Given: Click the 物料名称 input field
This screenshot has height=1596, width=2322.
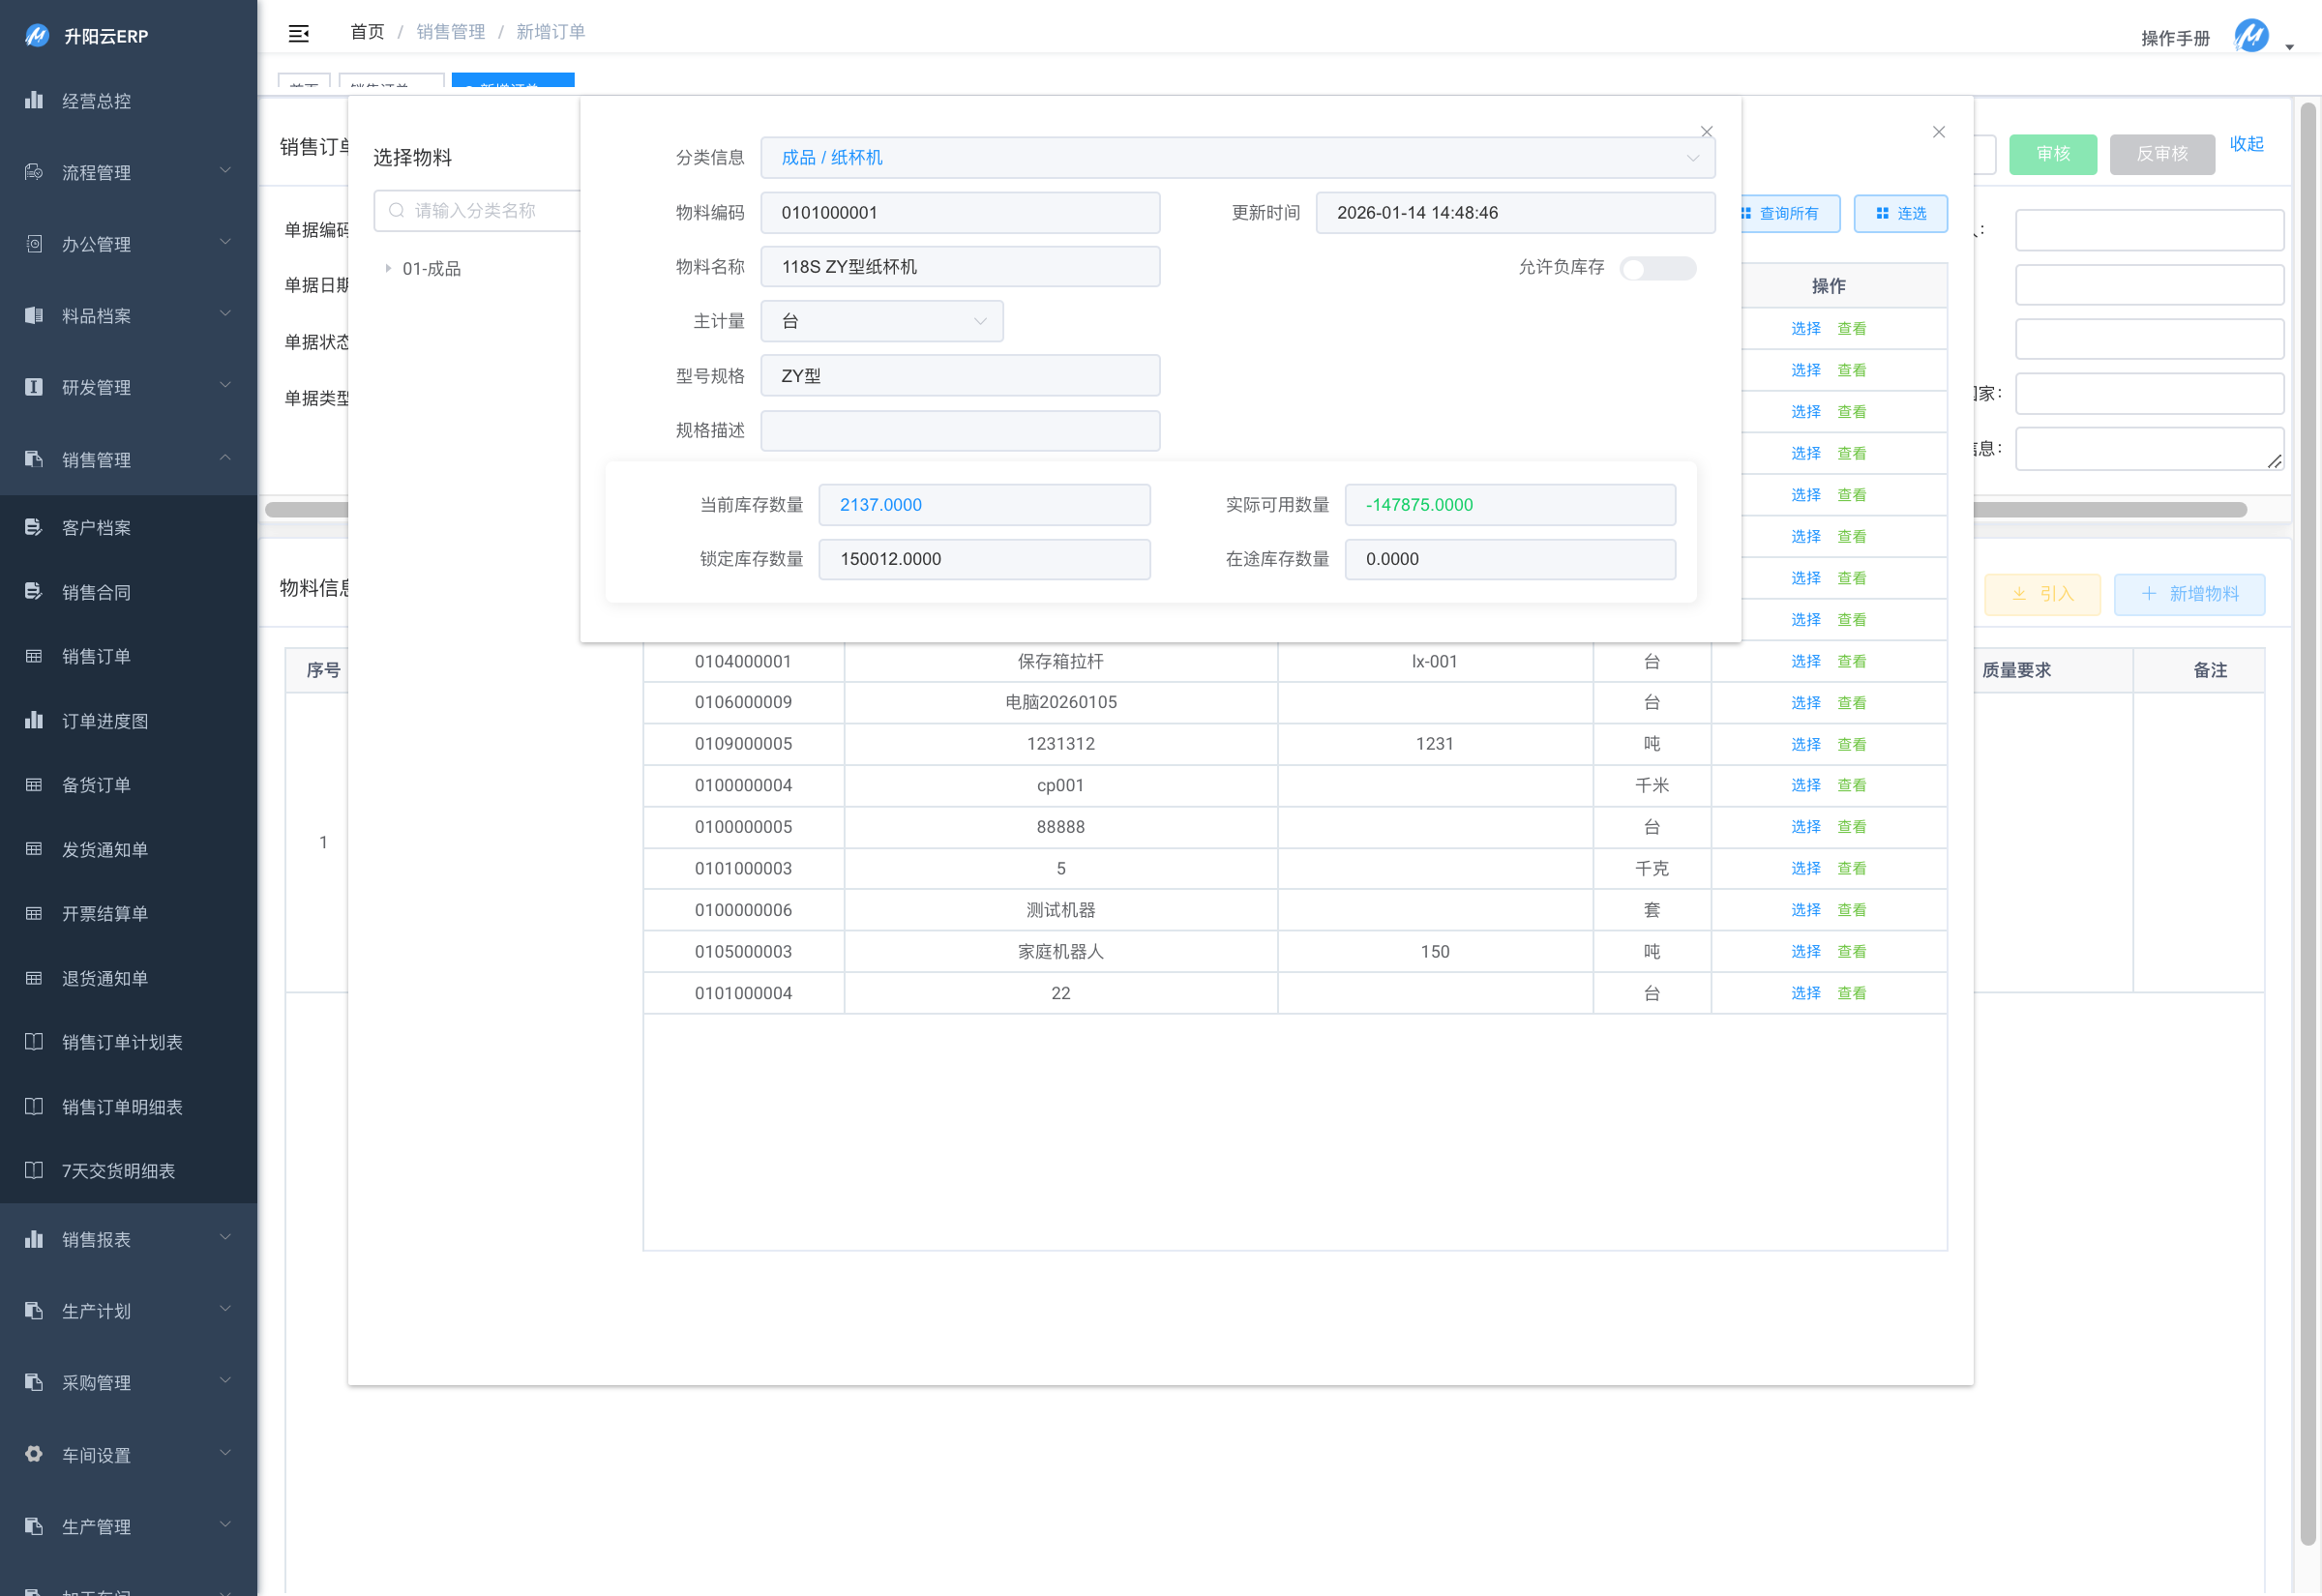Looking at the screenshot, I should (959, 267).
